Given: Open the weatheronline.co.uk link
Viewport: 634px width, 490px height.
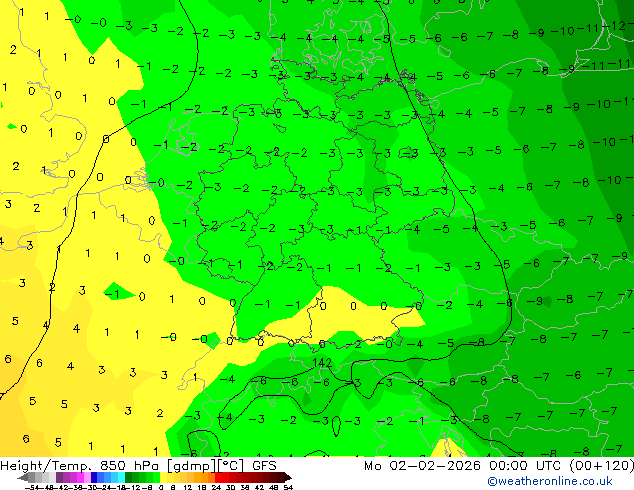Looking at the screenshot, I should pos(550,481).
